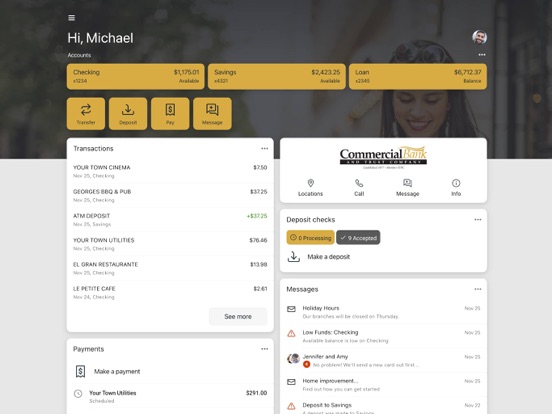This screenshot has height=414, width=552.
Task: Open Your Town Utilities scheduled payment
Action: click(x=170, y=396)
